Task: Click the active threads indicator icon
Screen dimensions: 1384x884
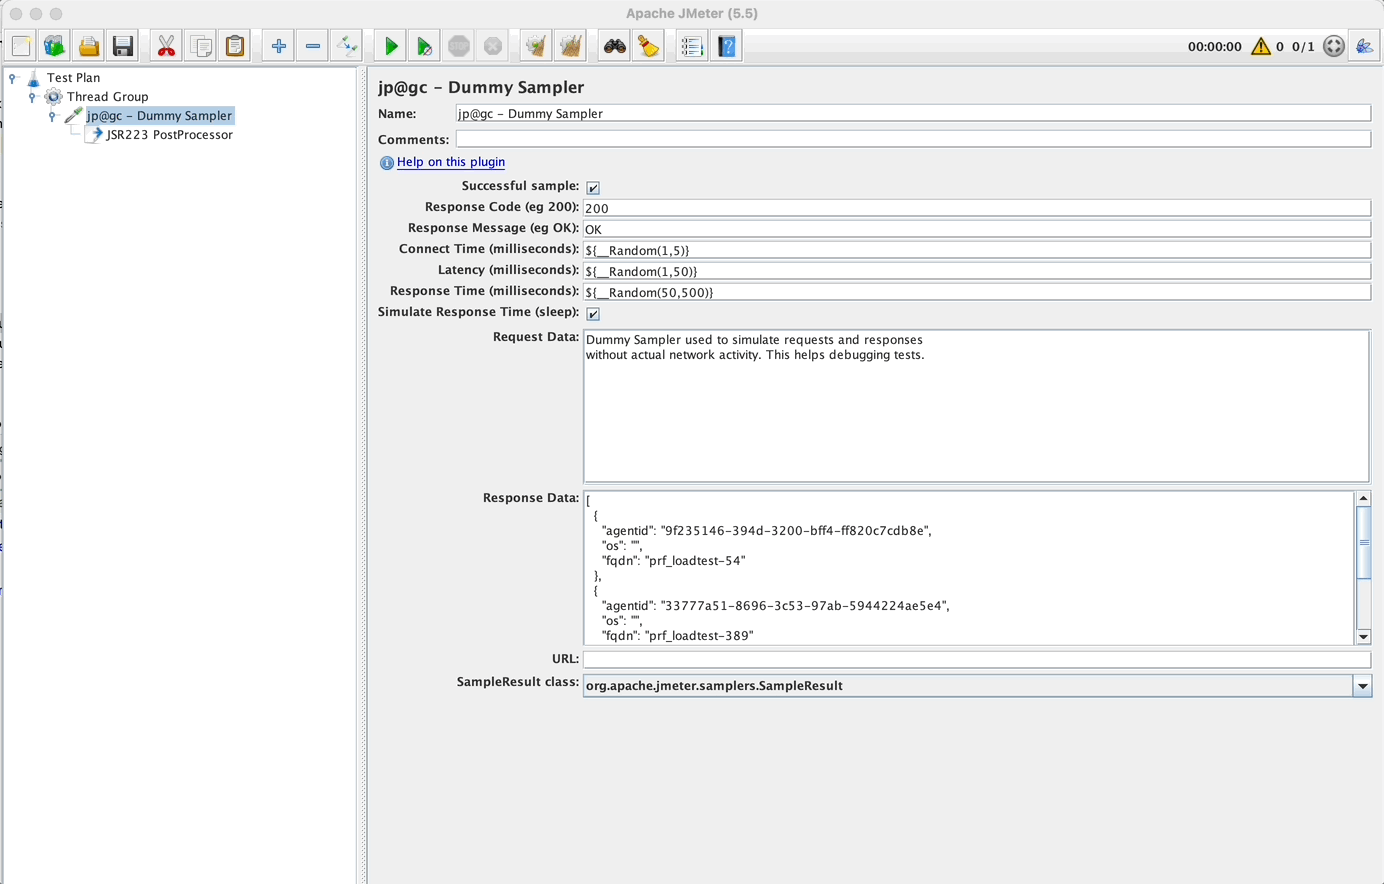Action: pyautogui.click(x=1334, y=46)
